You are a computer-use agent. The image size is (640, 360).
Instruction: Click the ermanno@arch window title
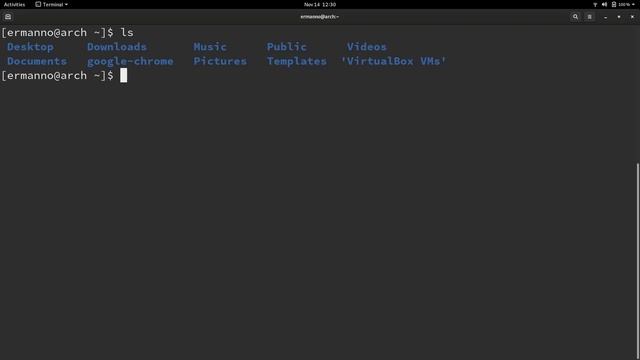point(320,17)
